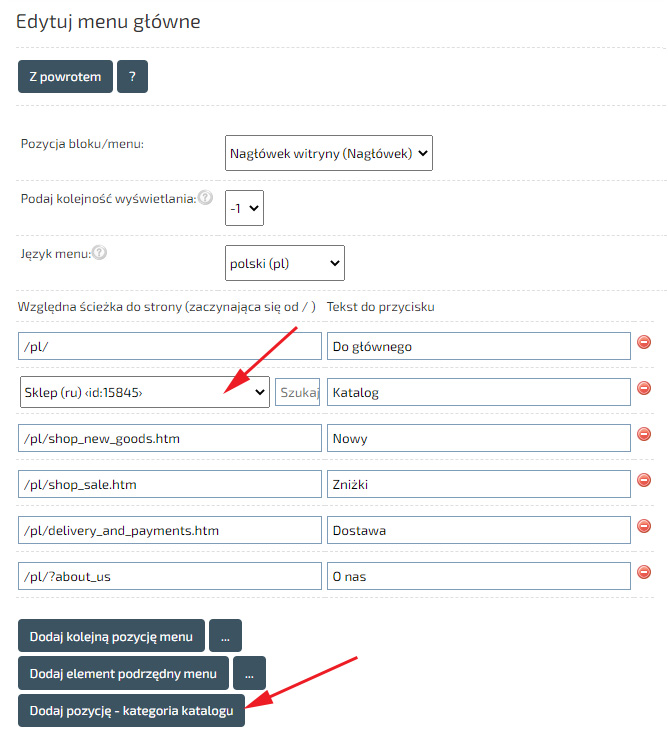This screenshot has width=668, height=733.
Task: Delete the 'O nas' menu row
Action: pos(644,572)
